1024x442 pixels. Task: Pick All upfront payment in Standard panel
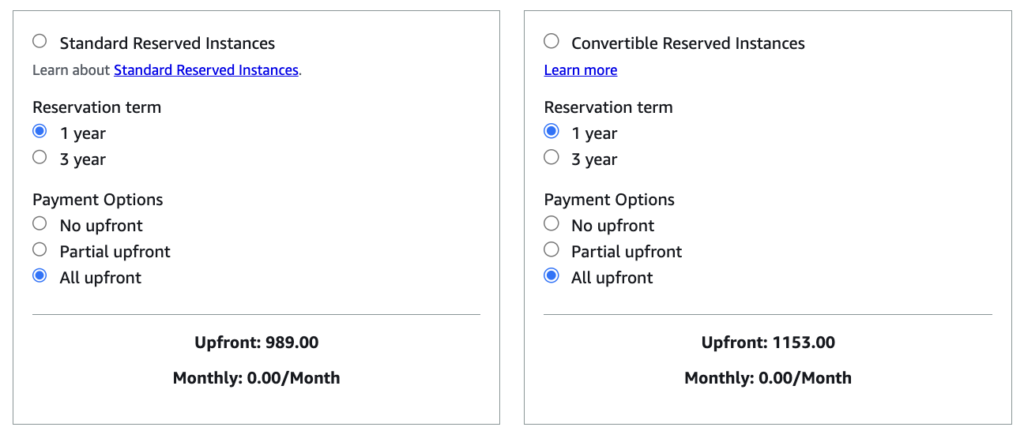(x=40, y=276)
